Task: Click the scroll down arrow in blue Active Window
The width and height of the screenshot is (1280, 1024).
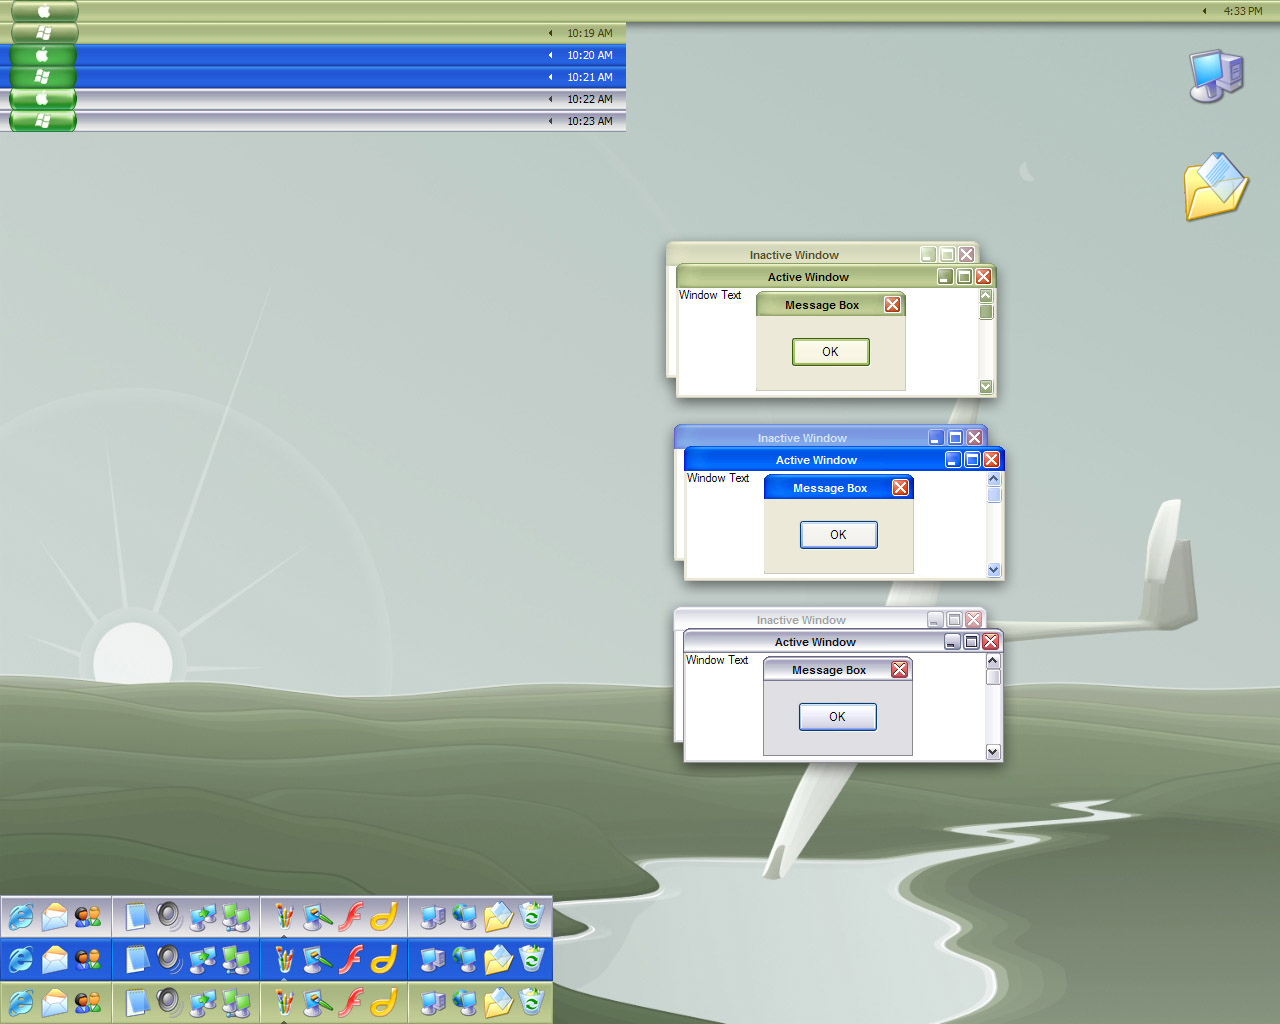Action: tap(994, 570)
